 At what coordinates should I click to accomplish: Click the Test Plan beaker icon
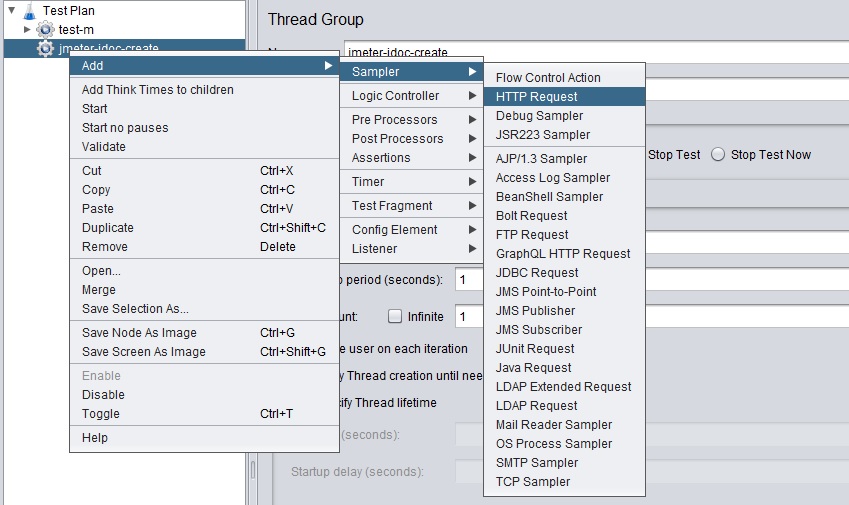[x=28, y=11]
